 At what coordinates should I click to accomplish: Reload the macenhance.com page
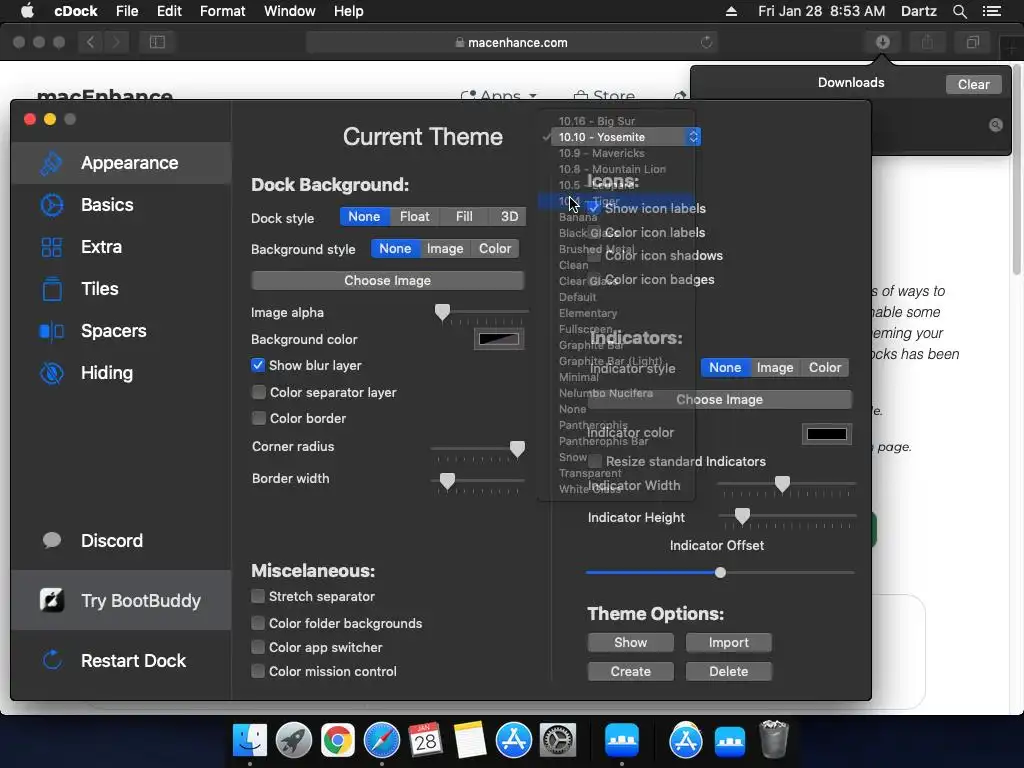[x=707, y=42]
